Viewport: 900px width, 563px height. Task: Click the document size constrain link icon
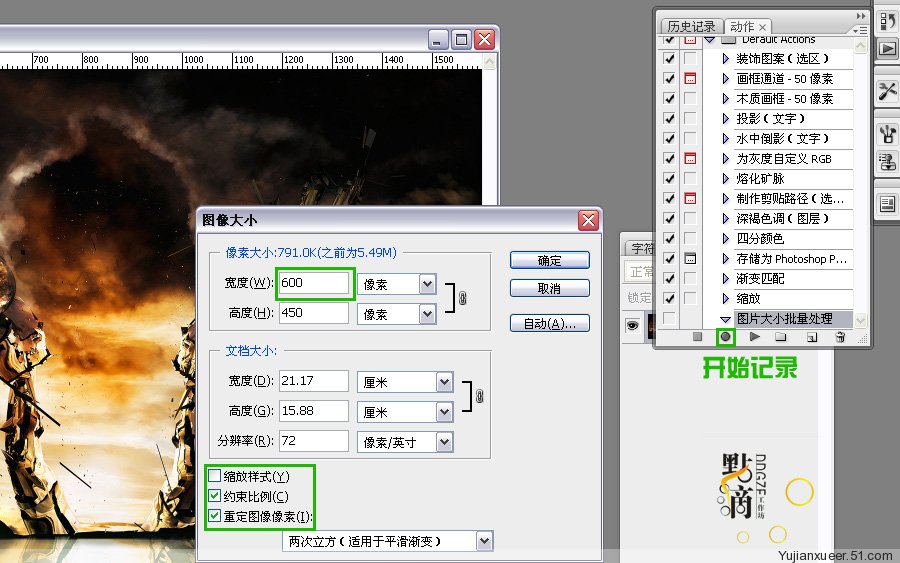click(x=480, y=396)
